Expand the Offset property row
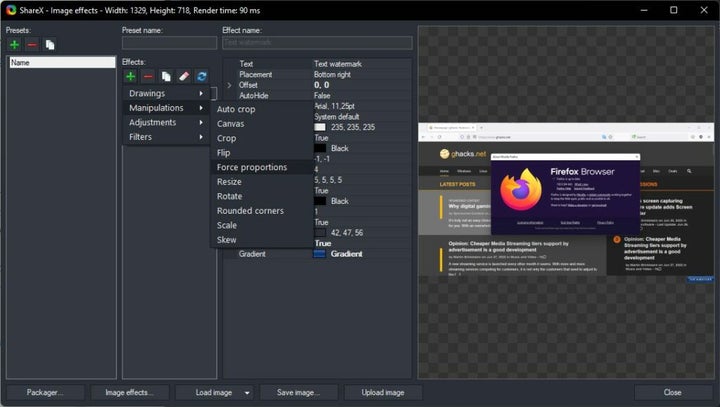Screen dimensions: 720x407 click(229, 85)
